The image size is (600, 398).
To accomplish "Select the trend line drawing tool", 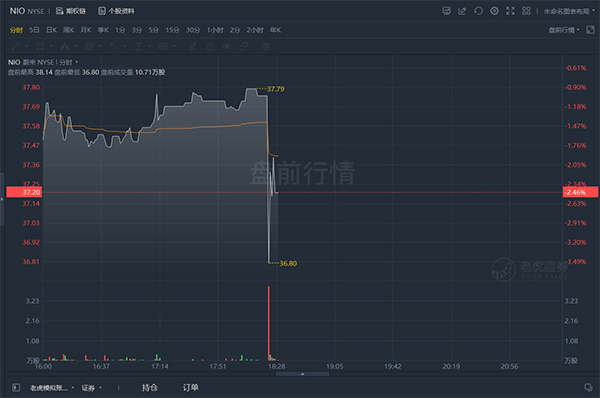I will click(16, 46).
